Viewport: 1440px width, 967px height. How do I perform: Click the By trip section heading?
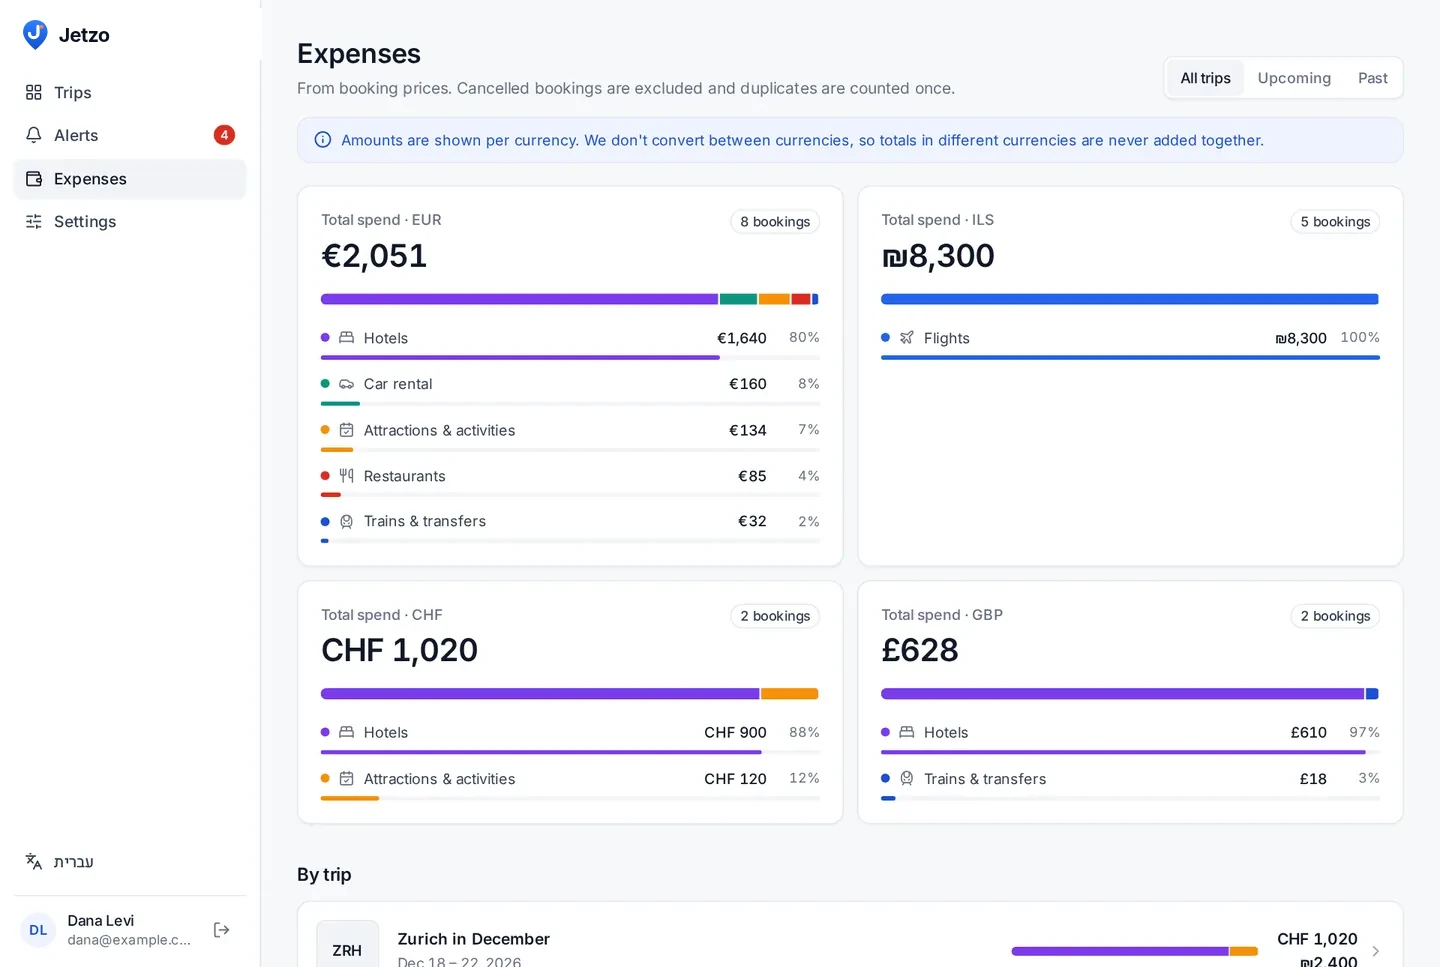pos(324,874)
